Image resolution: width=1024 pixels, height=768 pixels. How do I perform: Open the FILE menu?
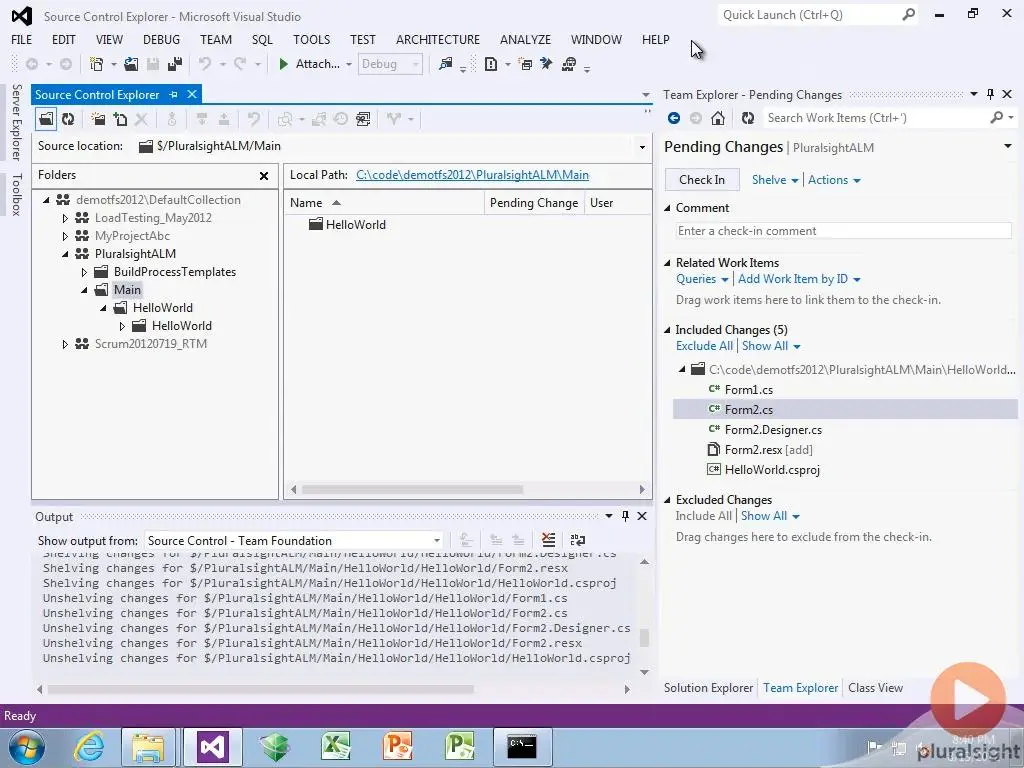coord(22,40)
